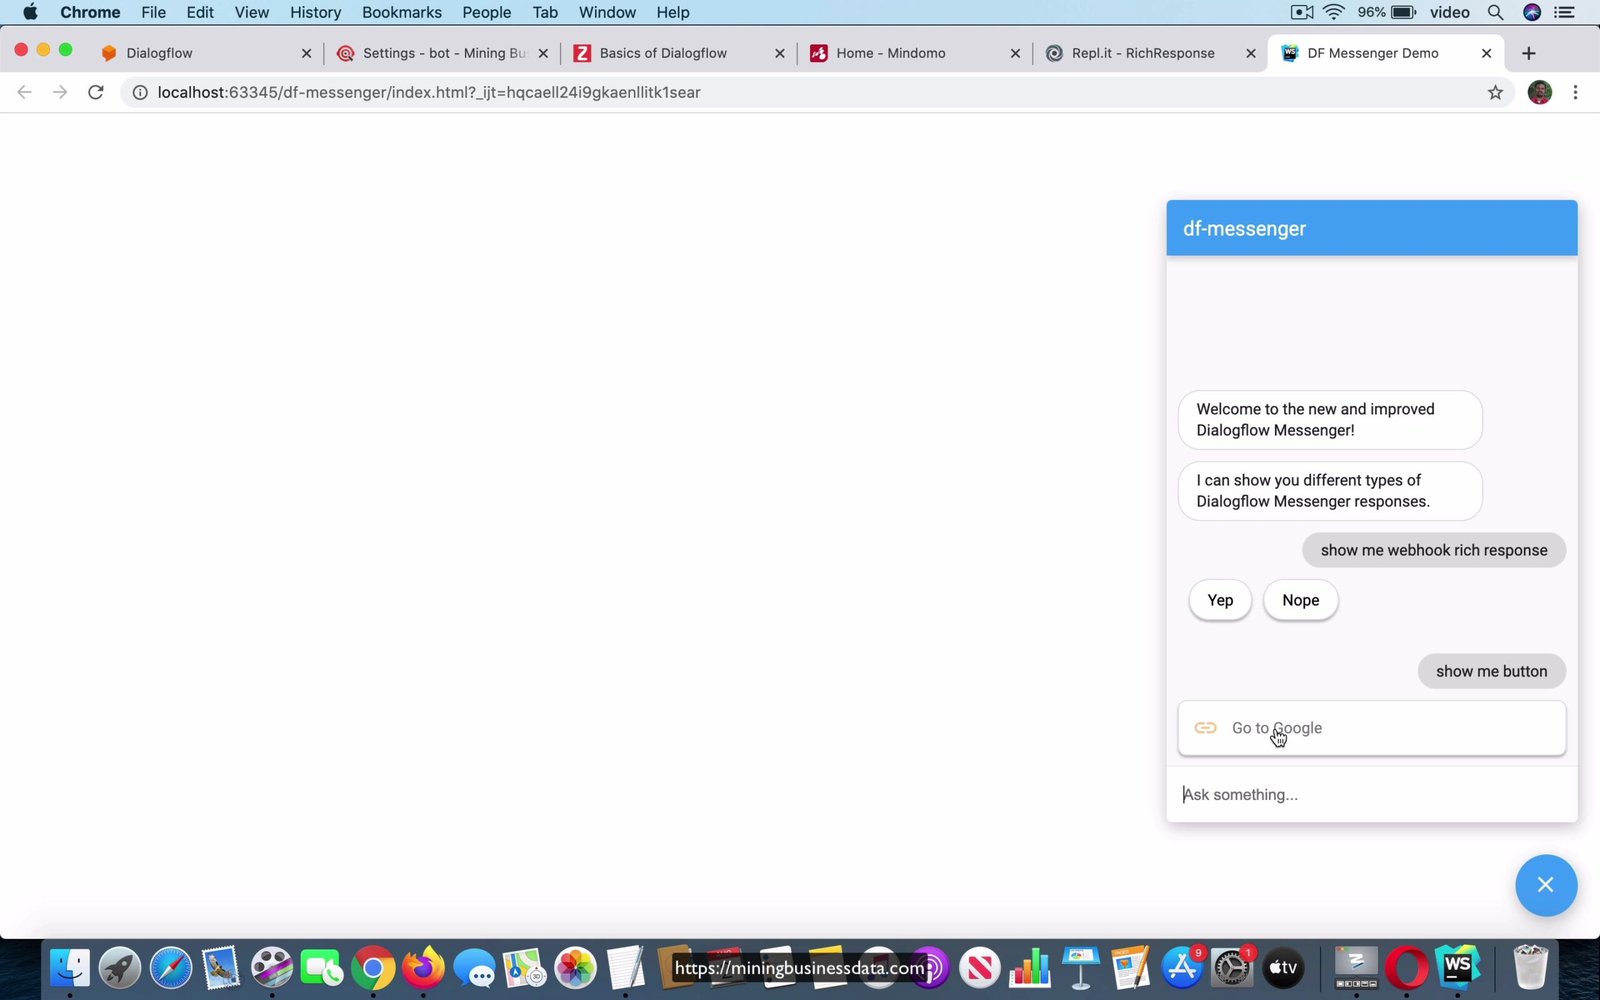
Task: Open Safari from the Dock
Action: (x=171, y=968)
